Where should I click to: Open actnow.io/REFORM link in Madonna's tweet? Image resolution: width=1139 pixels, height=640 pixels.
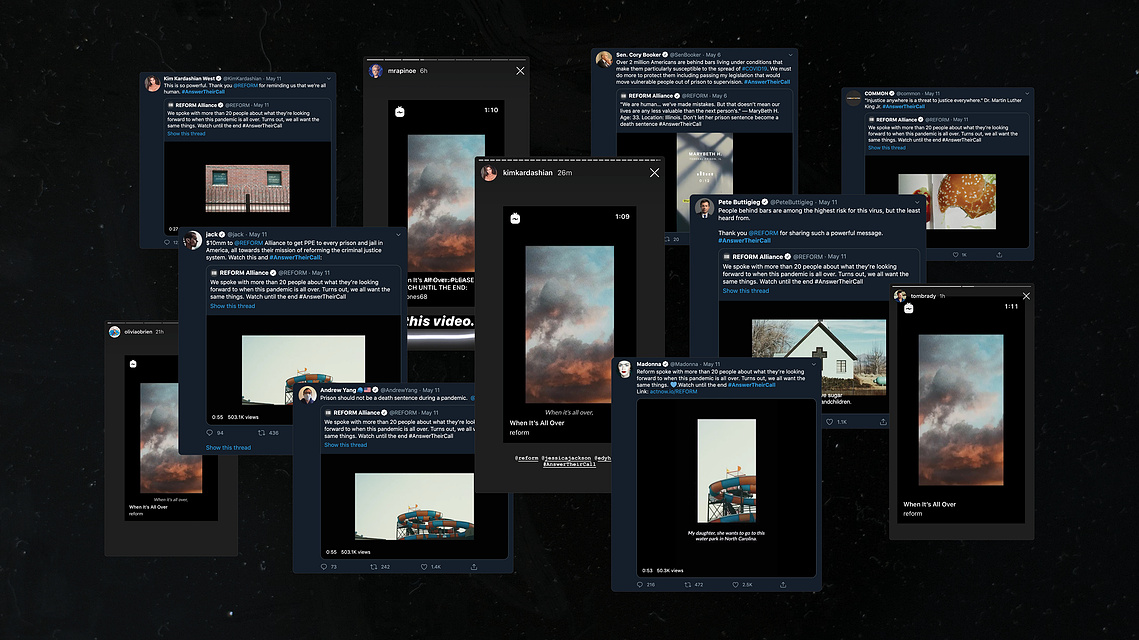(673, 392)
